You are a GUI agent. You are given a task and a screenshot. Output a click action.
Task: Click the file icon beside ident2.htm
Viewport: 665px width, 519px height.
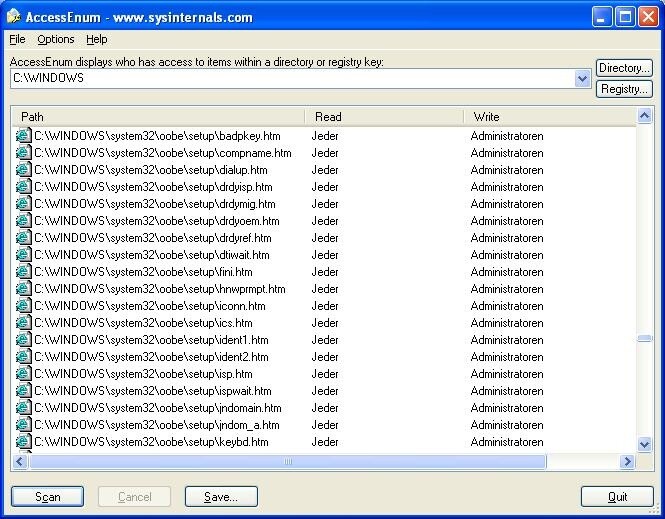coord(24,357)
